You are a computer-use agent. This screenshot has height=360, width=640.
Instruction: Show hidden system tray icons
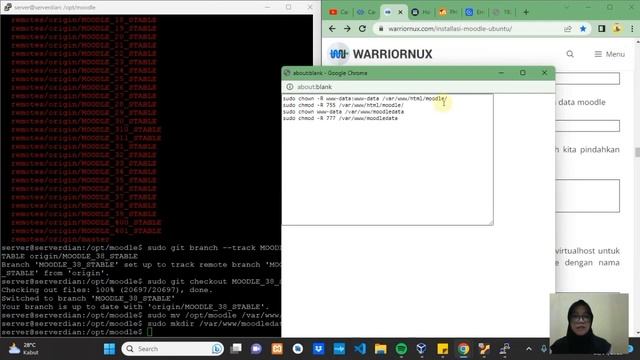[x=529, y=349]
